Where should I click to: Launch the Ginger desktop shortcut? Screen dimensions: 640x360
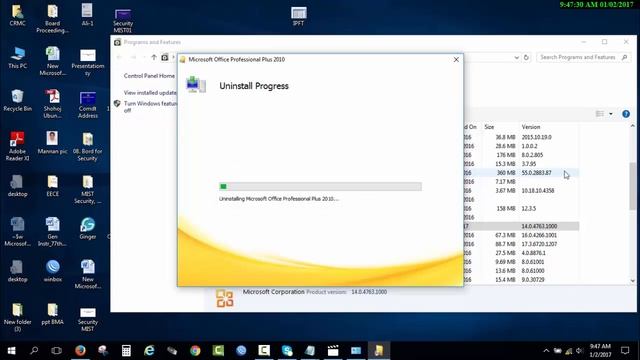click(87, 229)
